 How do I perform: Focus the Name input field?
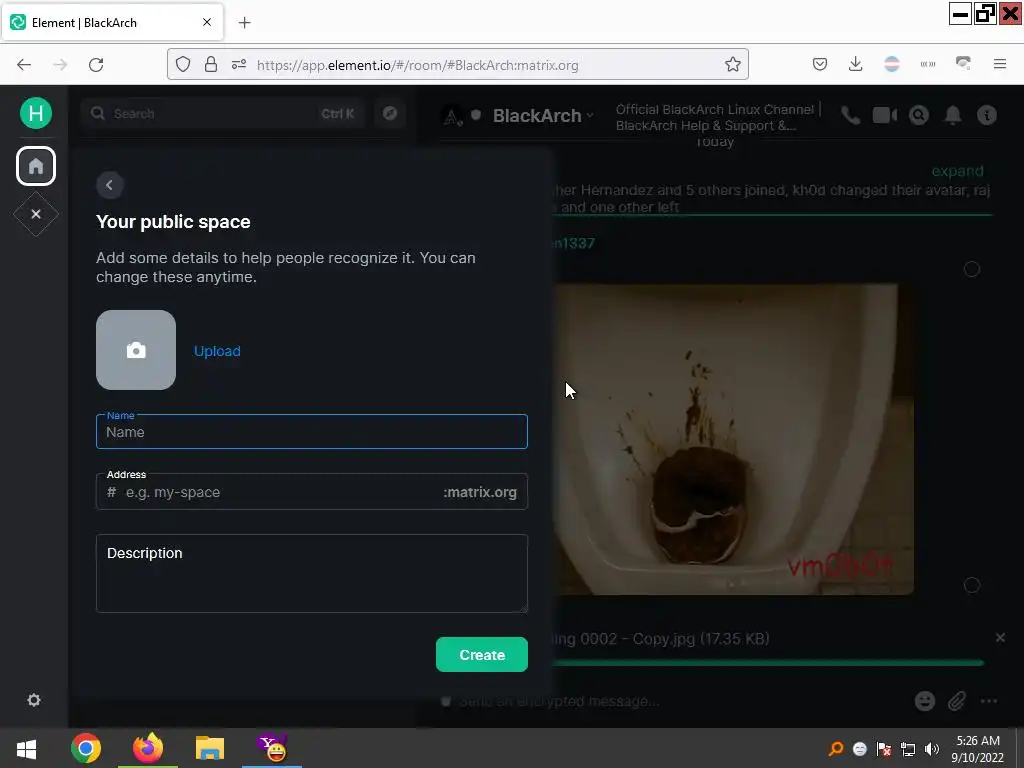point(312,432)
